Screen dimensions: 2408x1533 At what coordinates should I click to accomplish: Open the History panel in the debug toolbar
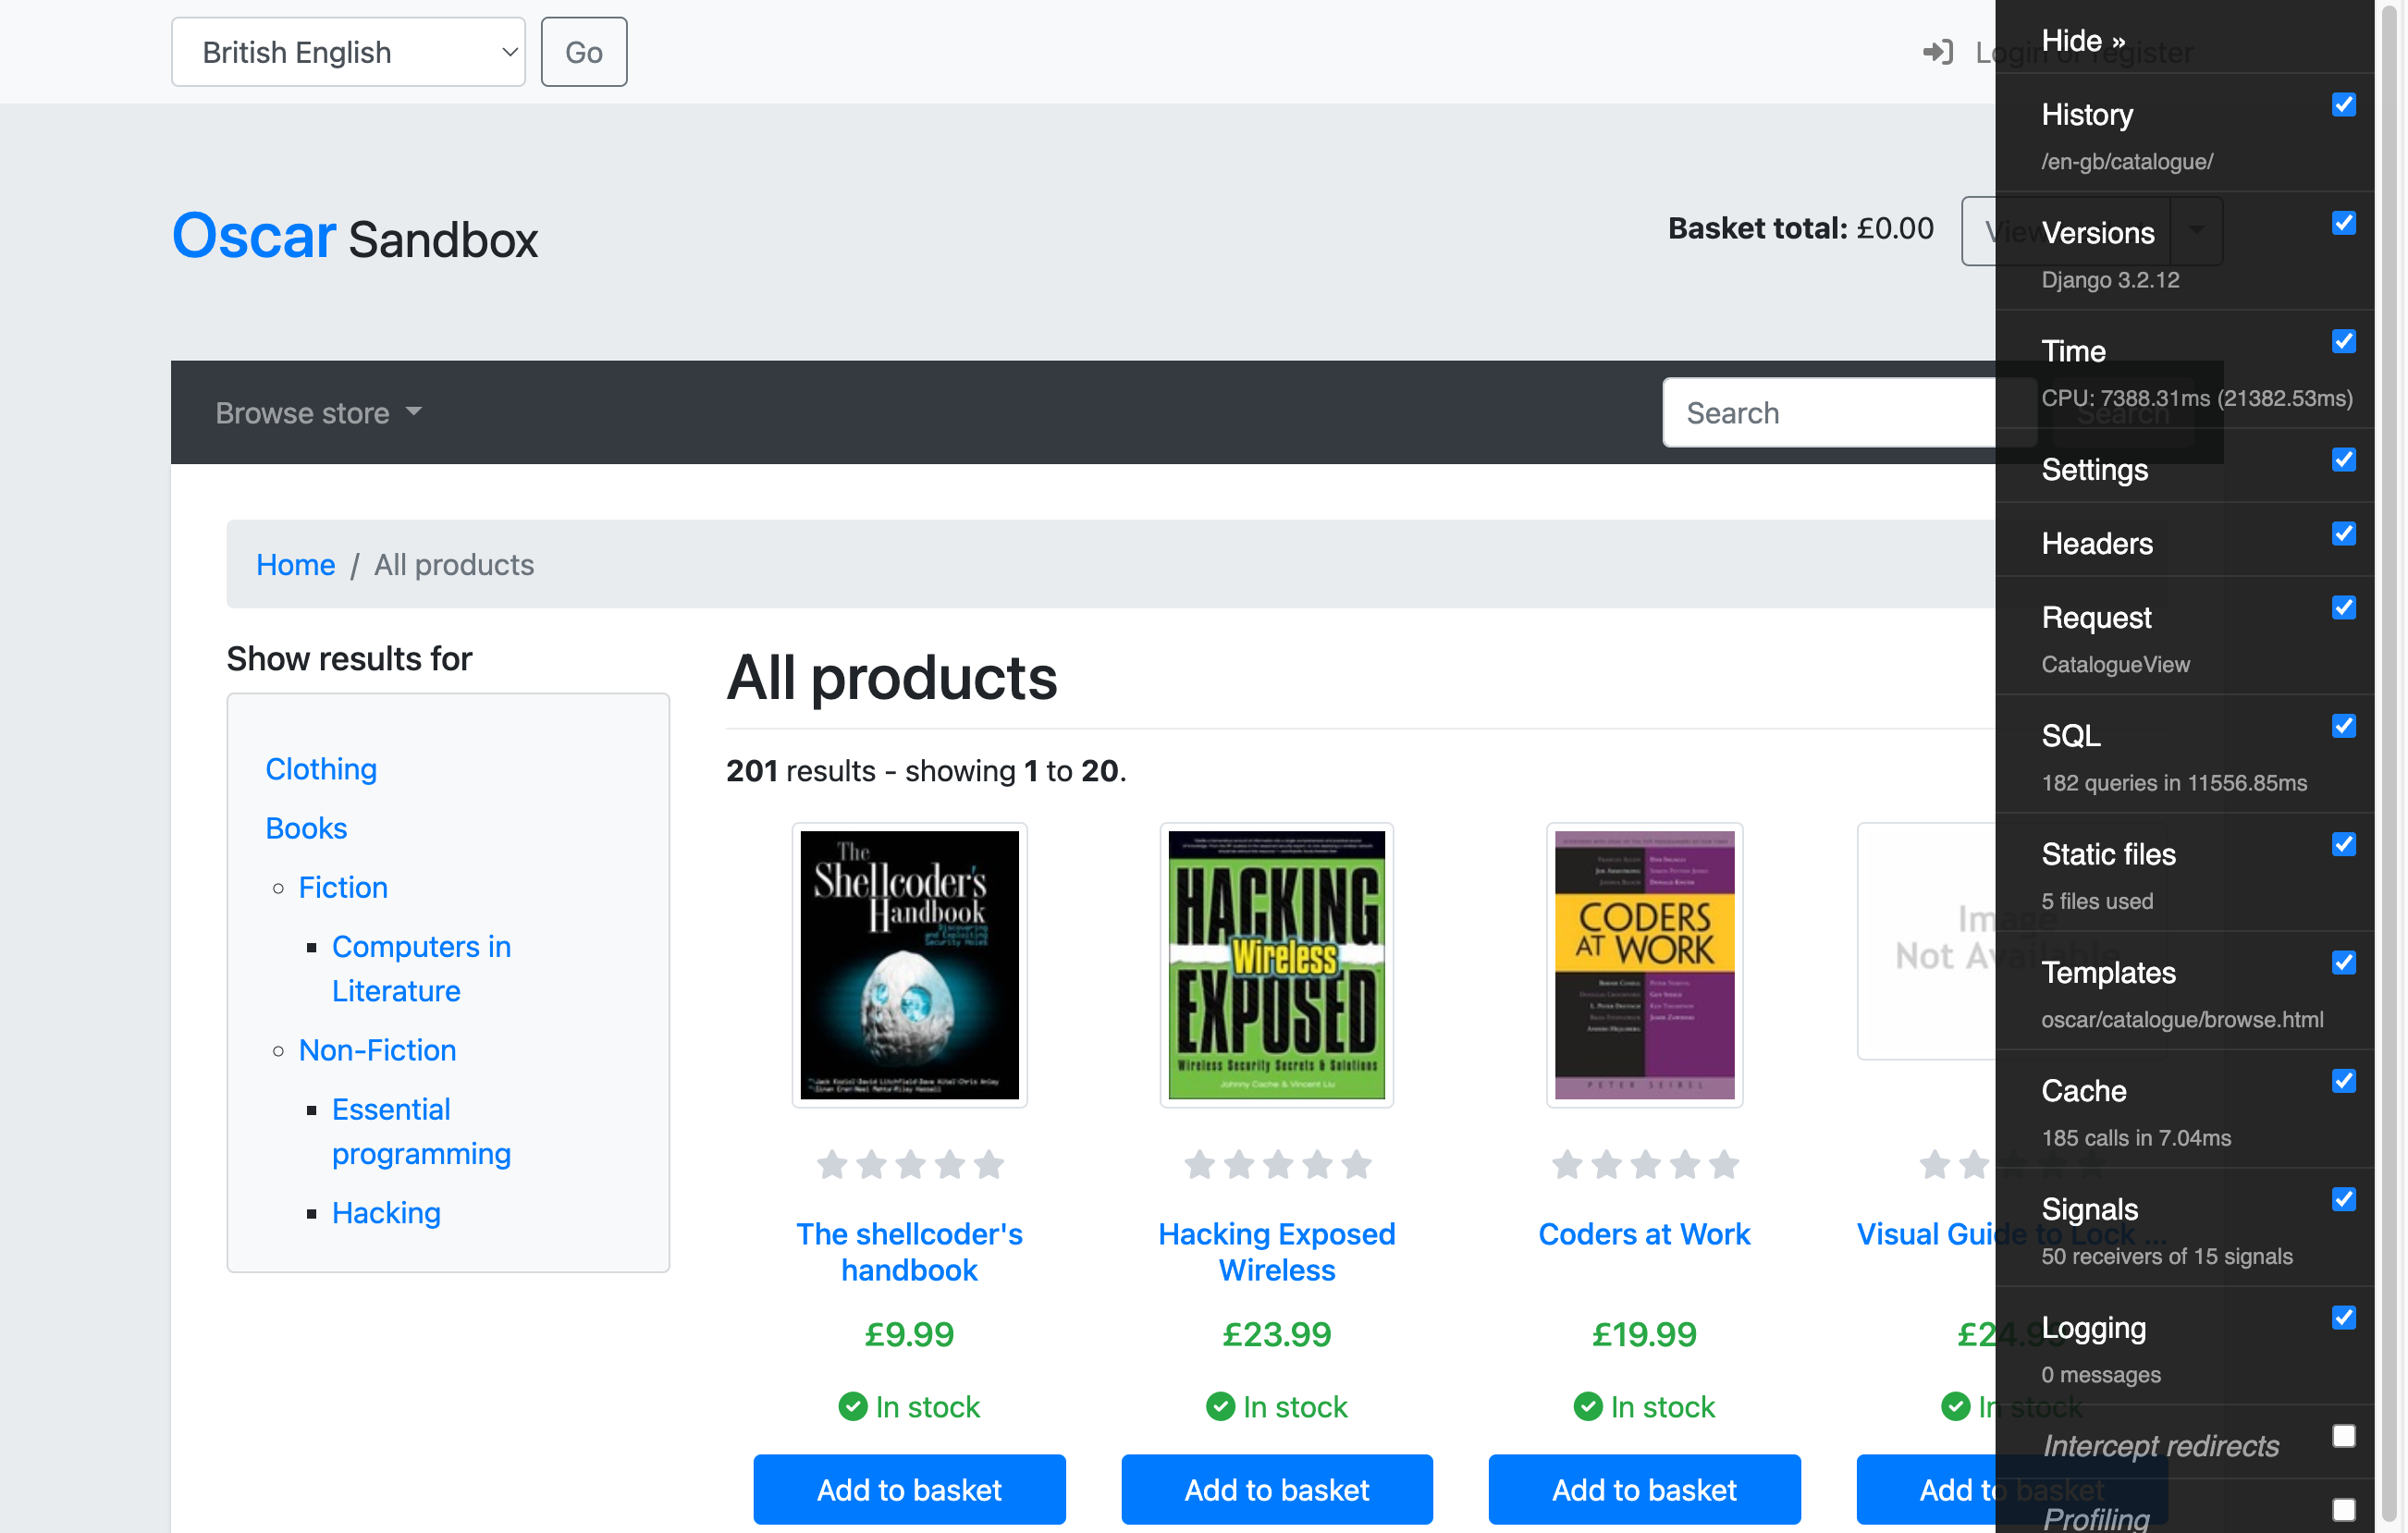click(x=2086, y=115)
